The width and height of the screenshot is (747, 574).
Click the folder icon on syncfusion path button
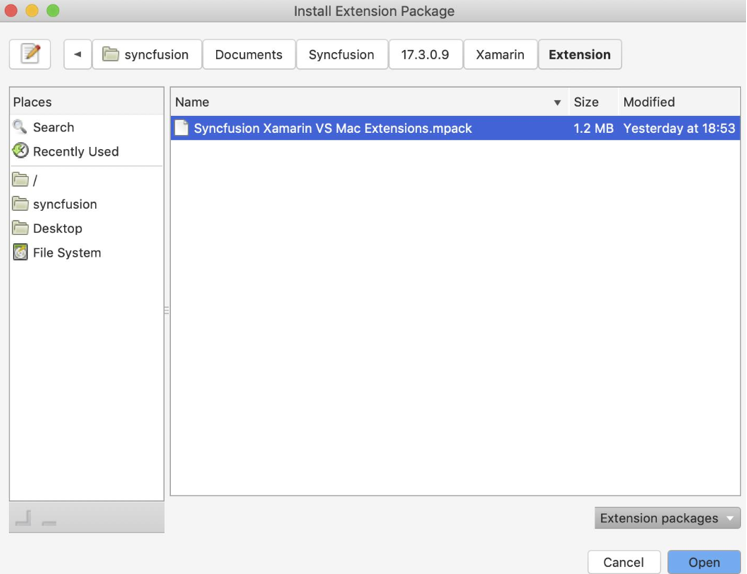coord(111,54)
